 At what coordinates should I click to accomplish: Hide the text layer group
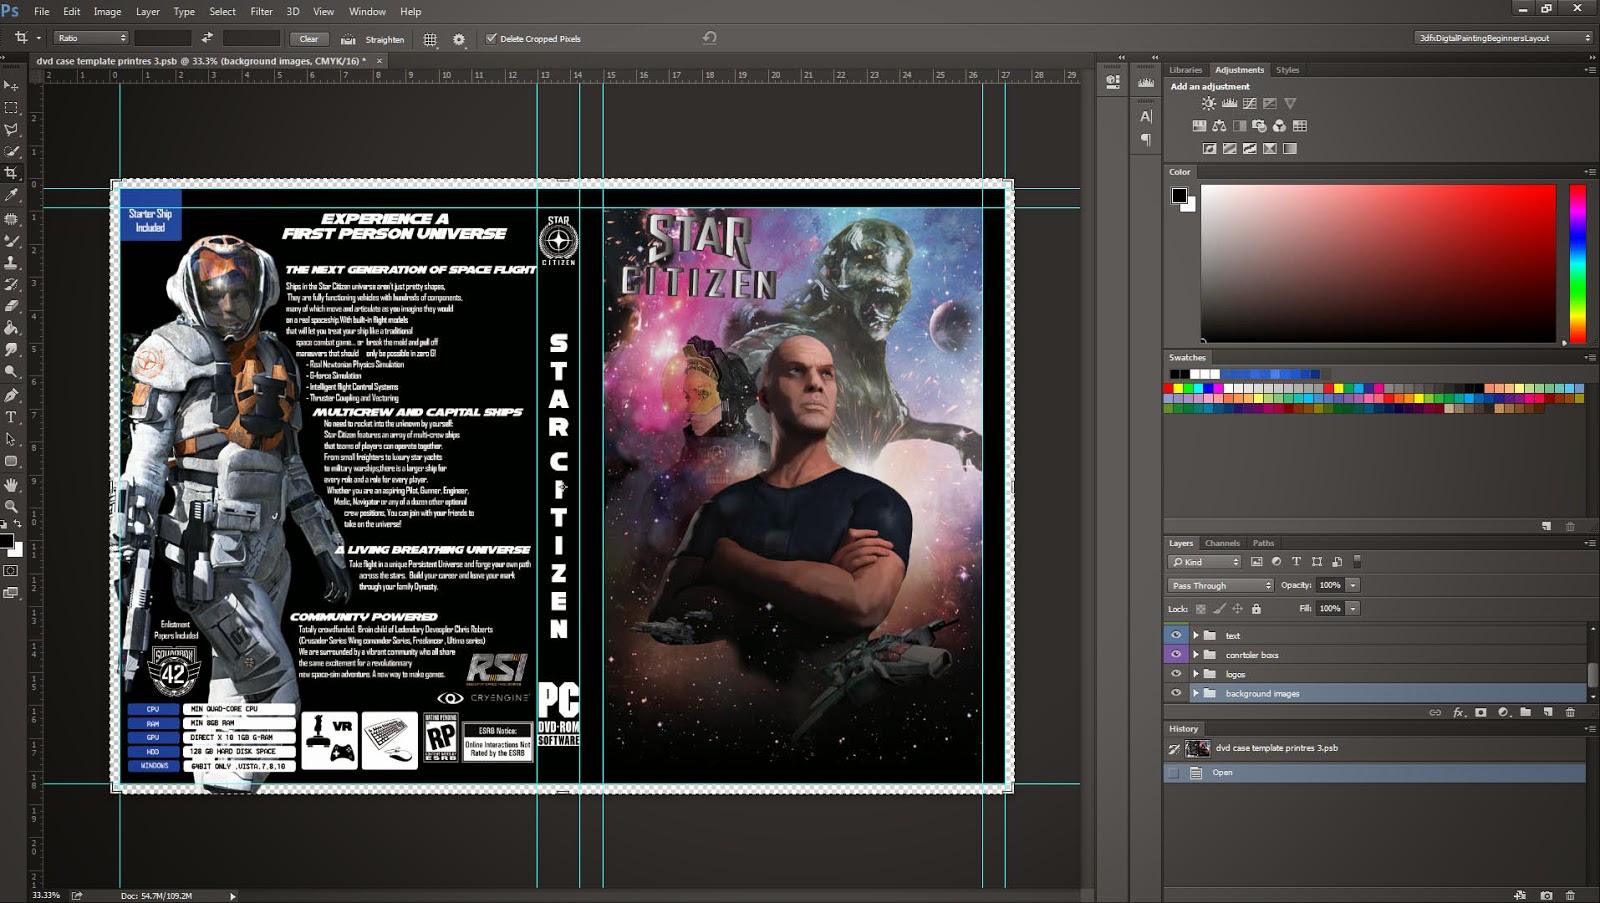click(x=1176, y=635)
